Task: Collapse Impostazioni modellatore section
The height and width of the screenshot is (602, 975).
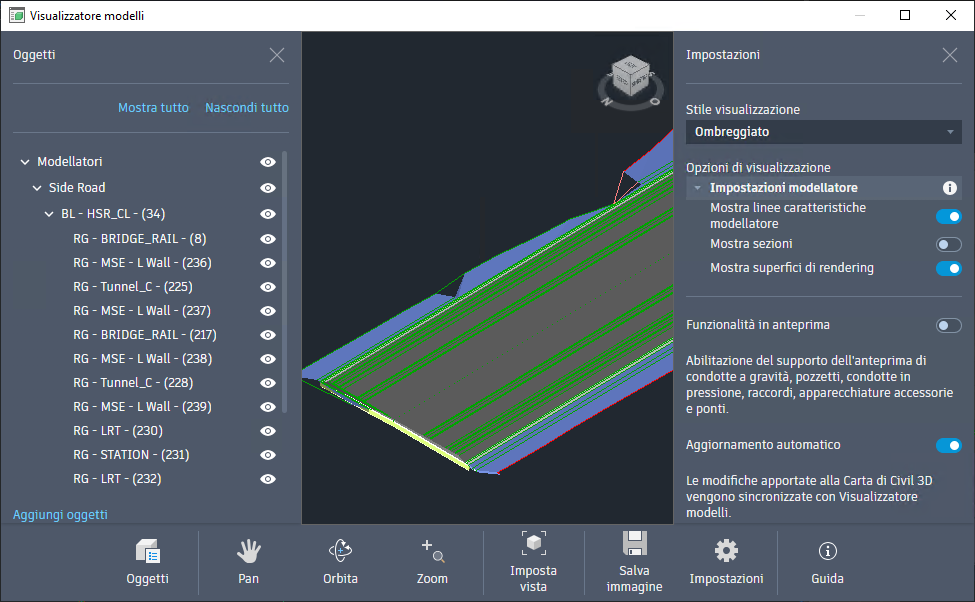Action: [x=698, y=188]
